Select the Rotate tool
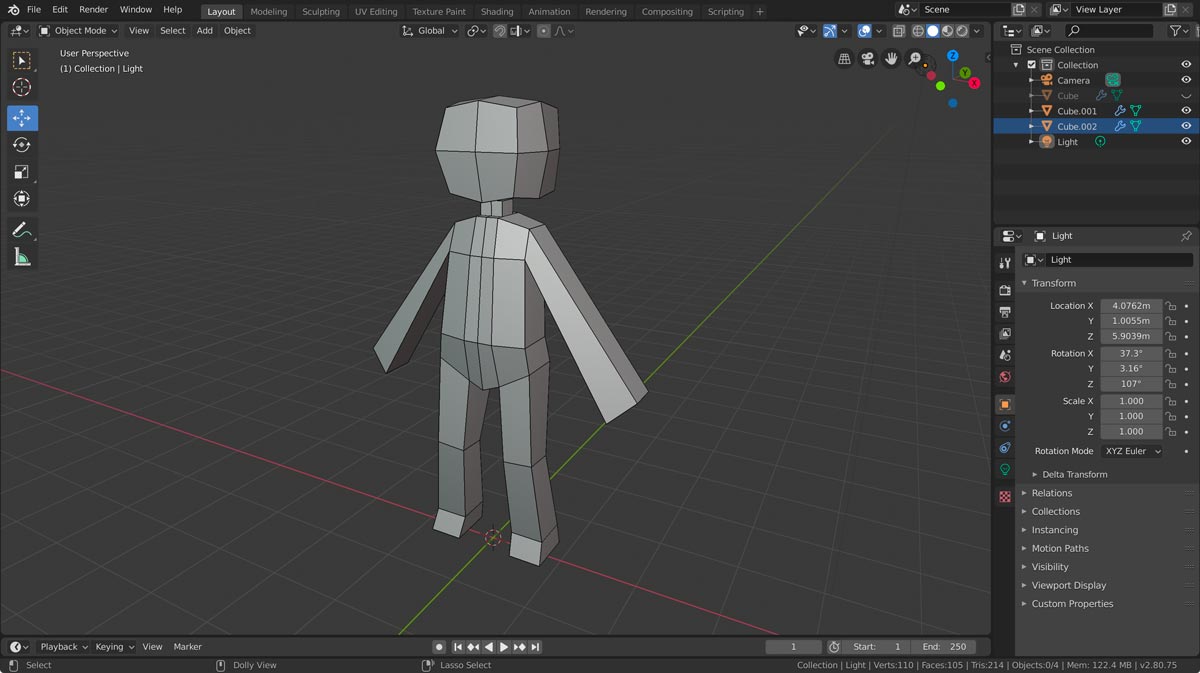1200x673 pixels. [22, 145]
